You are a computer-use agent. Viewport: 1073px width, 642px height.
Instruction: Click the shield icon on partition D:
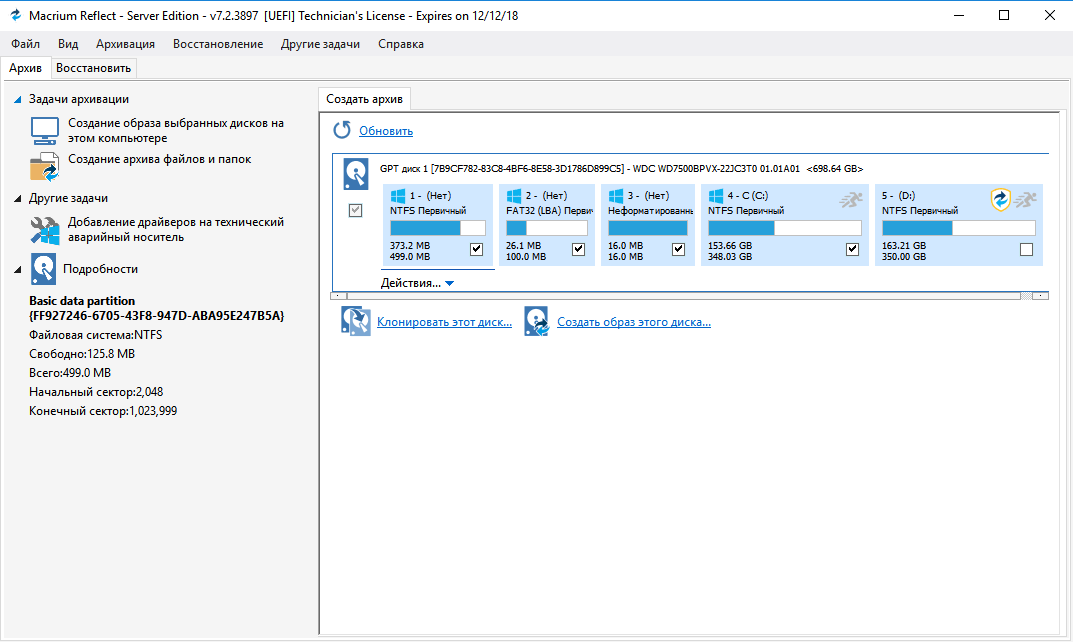point(1001,199)
